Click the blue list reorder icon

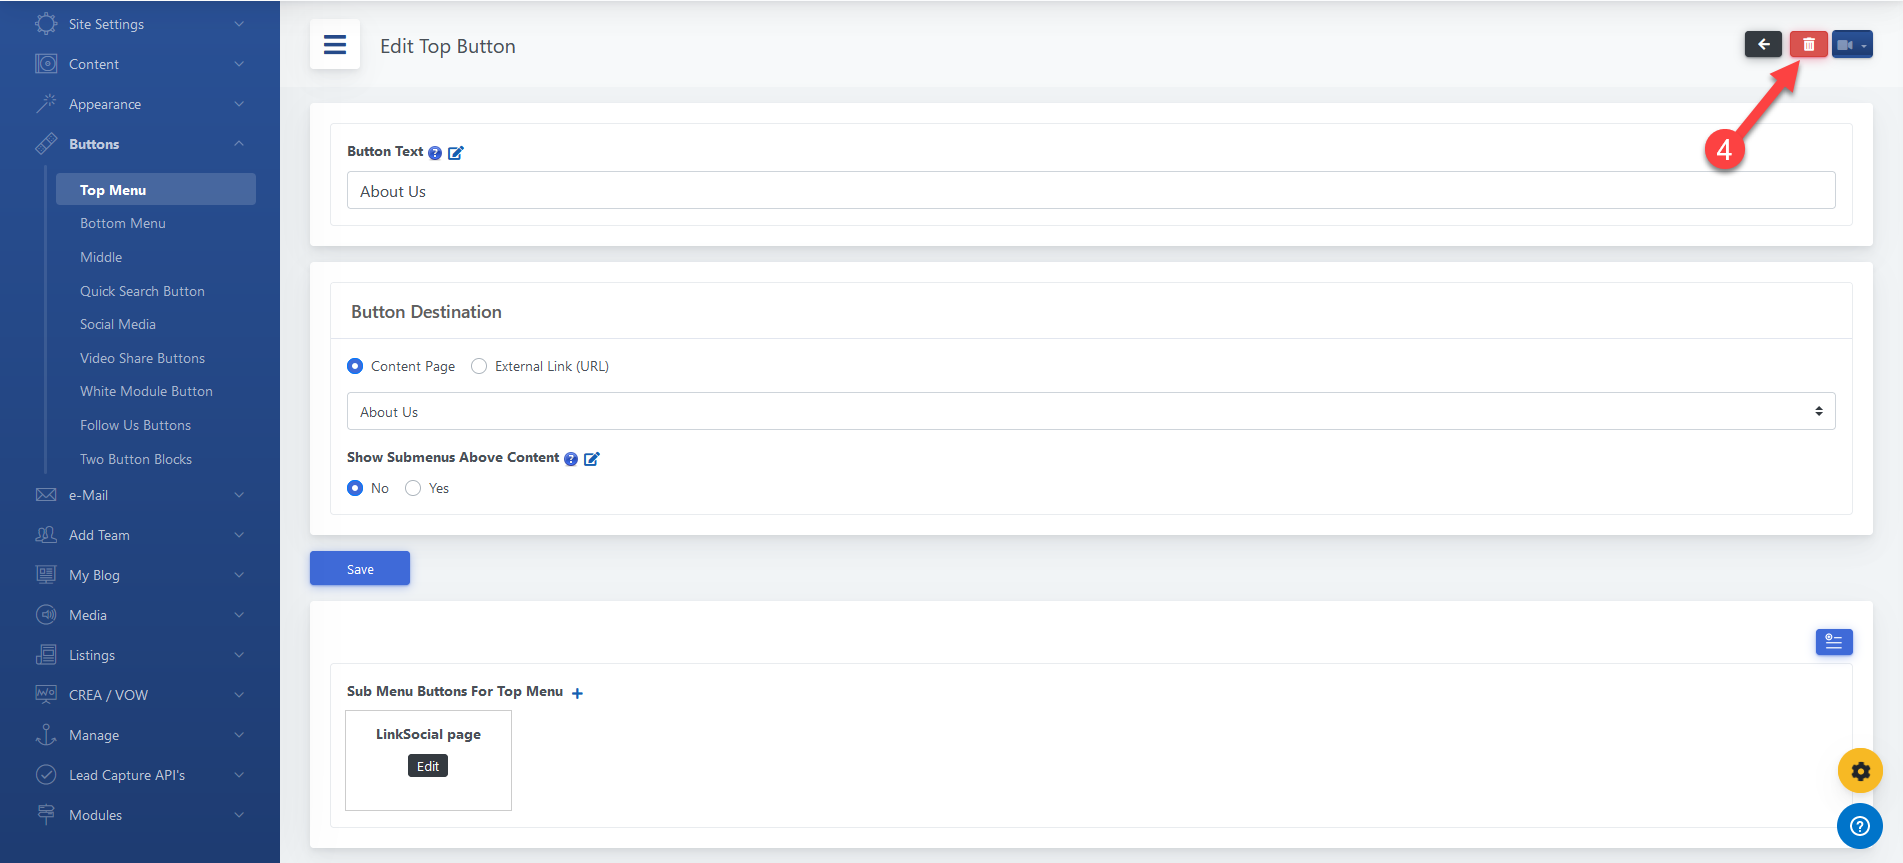point(1834,642)
